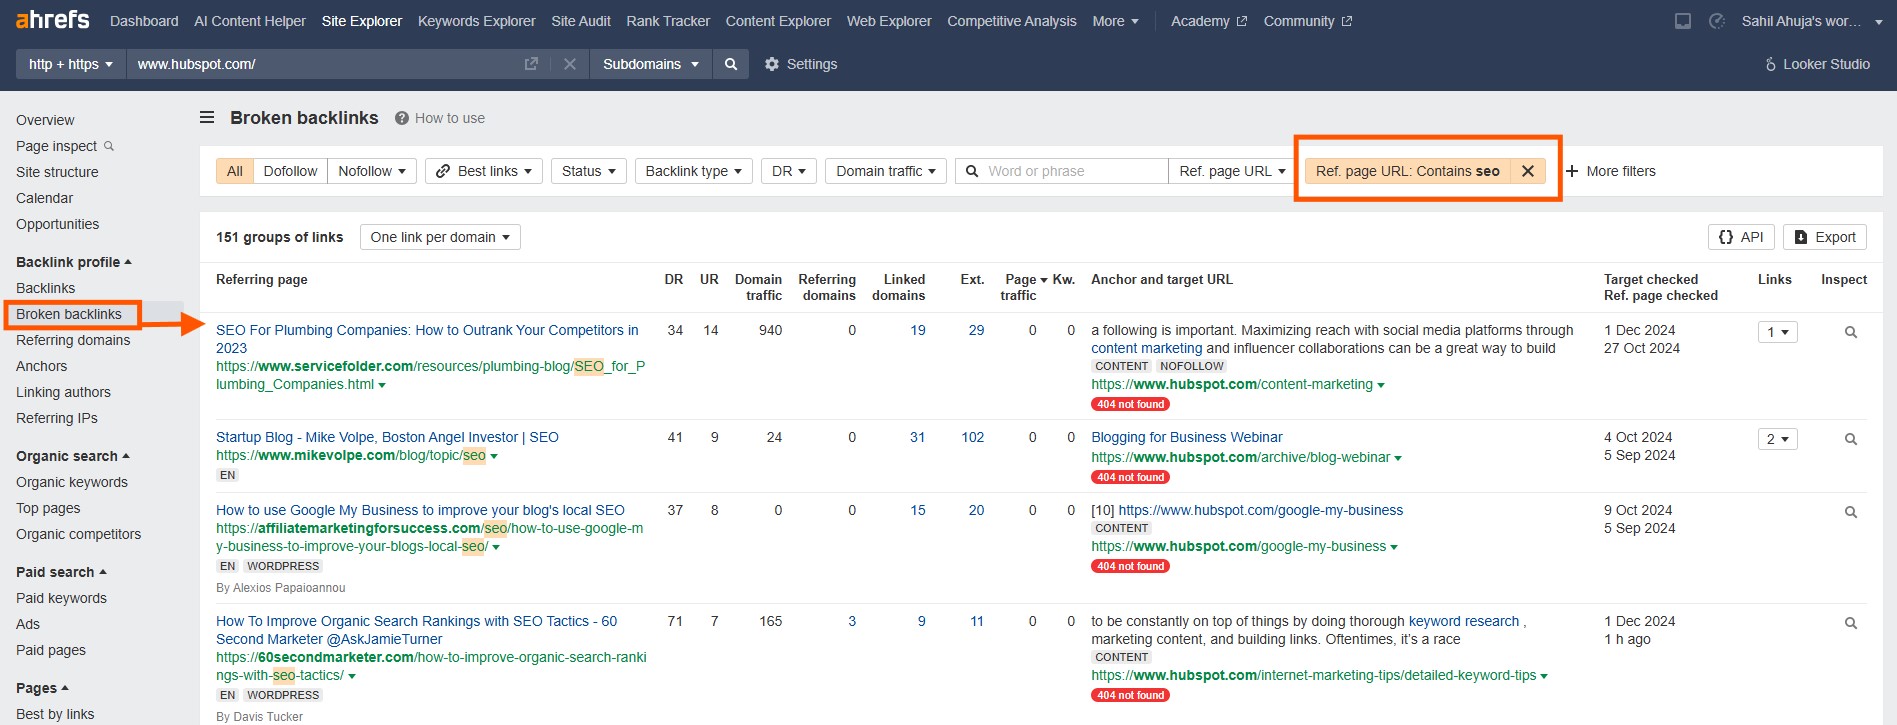The height and width of the screenshot is (725, 1897).
Task: Collapse the Backlink profile section
Action: 74,262
